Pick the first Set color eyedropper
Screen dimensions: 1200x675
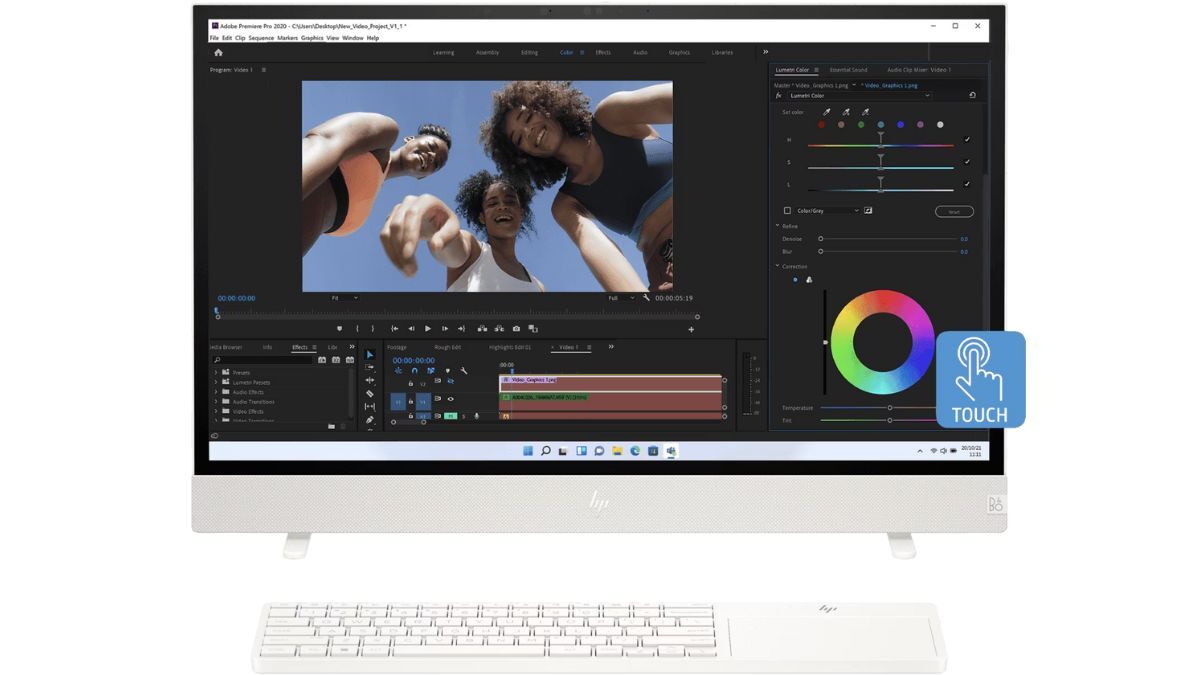(x=826, y=112)
